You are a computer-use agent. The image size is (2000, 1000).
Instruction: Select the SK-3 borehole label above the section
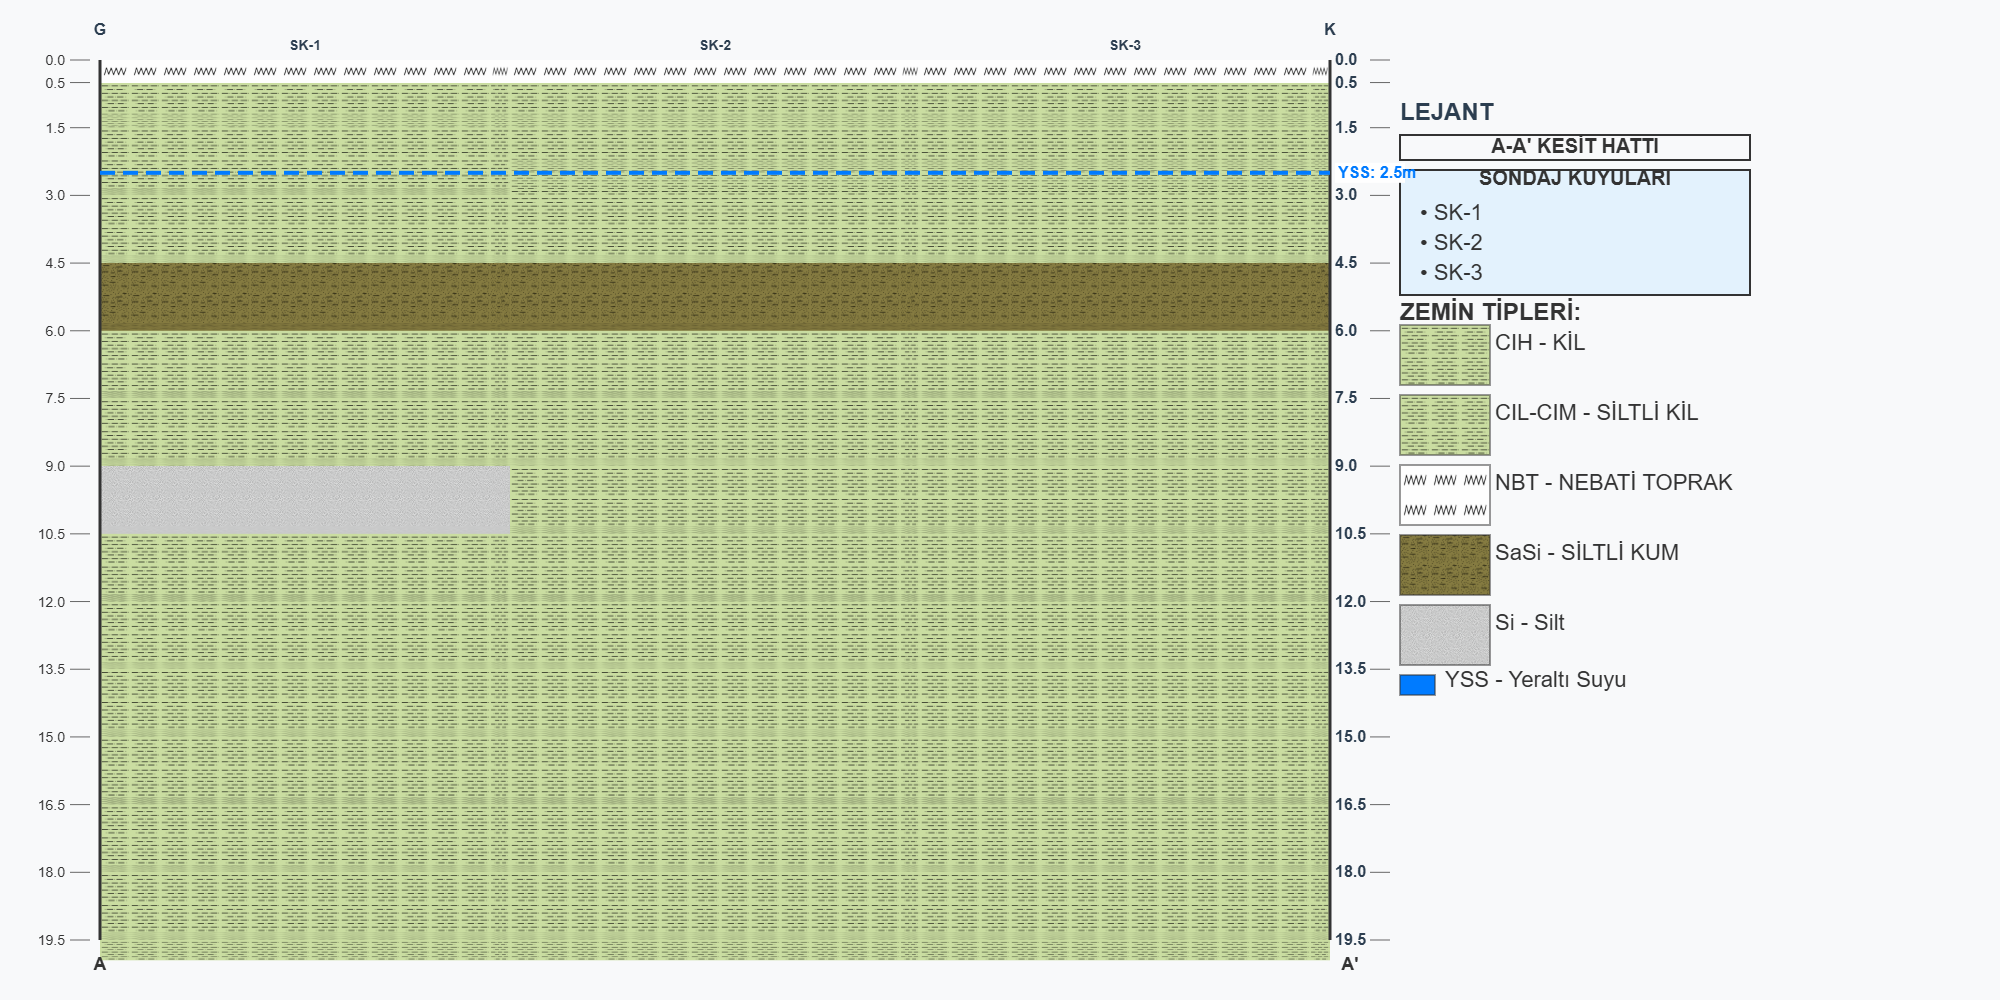tap(1125, 45)
